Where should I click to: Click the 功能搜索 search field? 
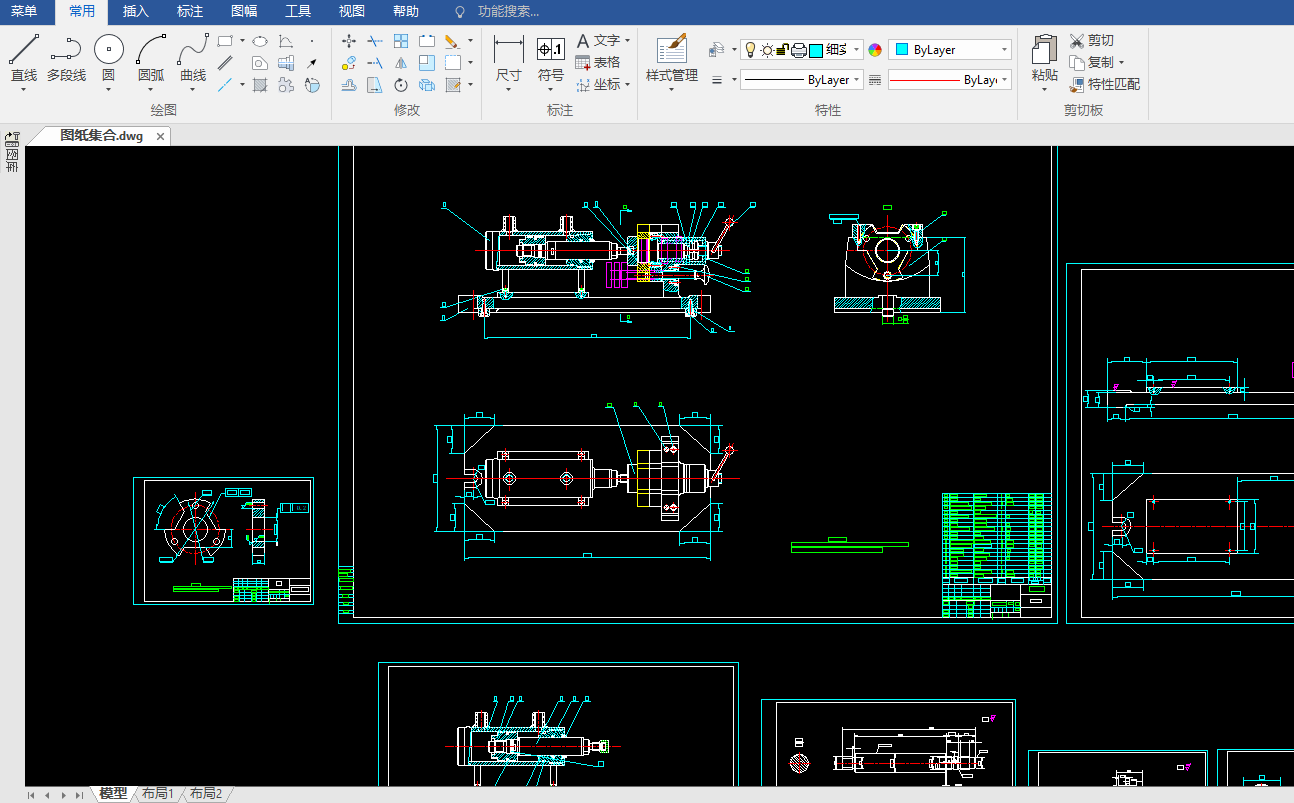tap(508, 12)
